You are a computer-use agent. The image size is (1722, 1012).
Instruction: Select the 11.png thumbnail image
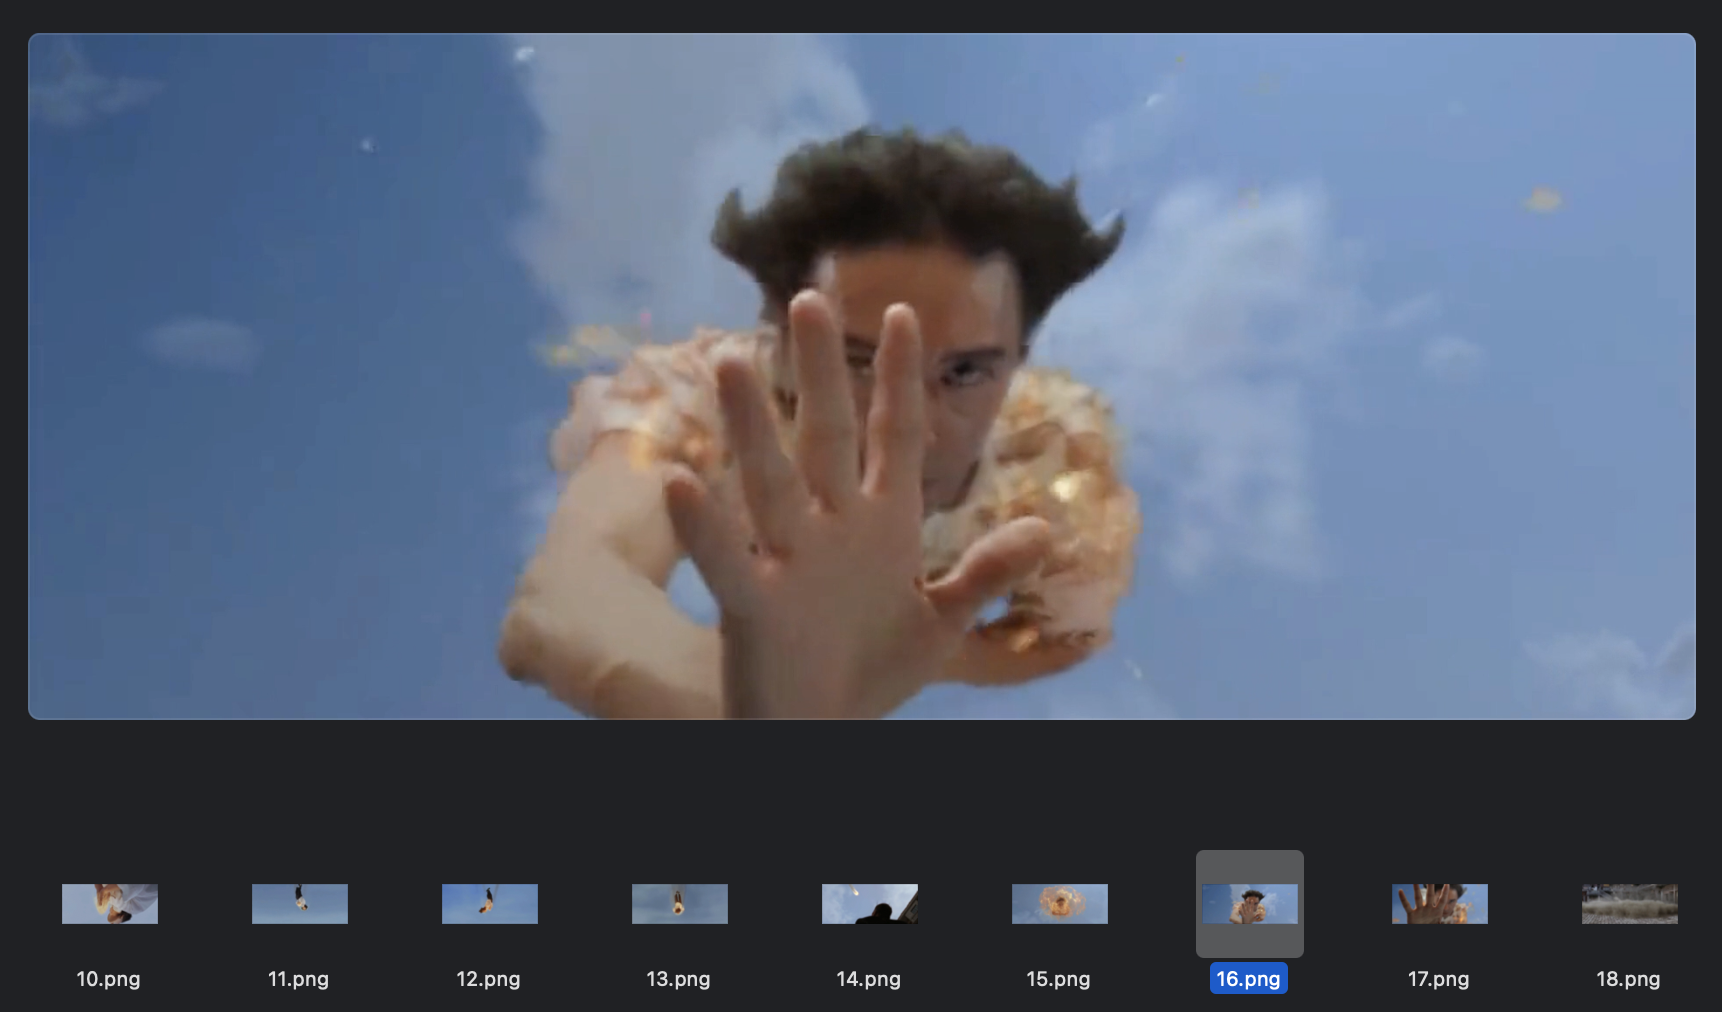tap(300, 903)
